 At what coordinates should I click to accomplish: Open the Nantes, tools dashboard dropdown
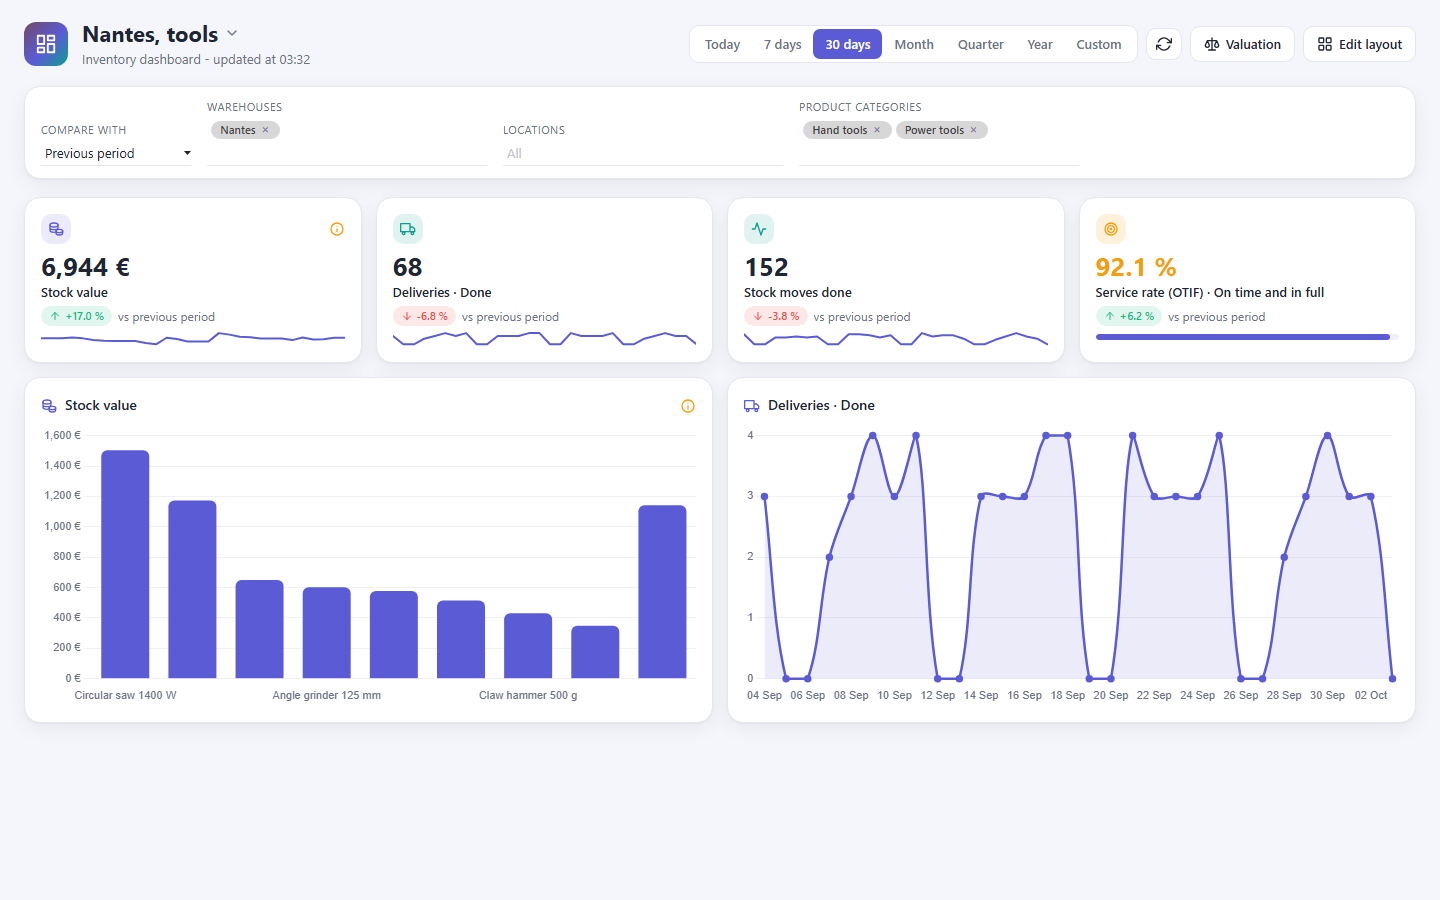232,33
